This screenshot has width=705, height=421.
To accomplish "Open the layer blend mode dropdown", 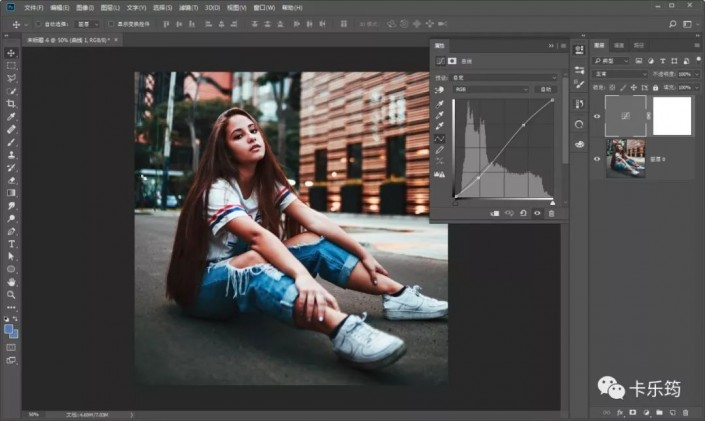I will (x=620, y=74).
